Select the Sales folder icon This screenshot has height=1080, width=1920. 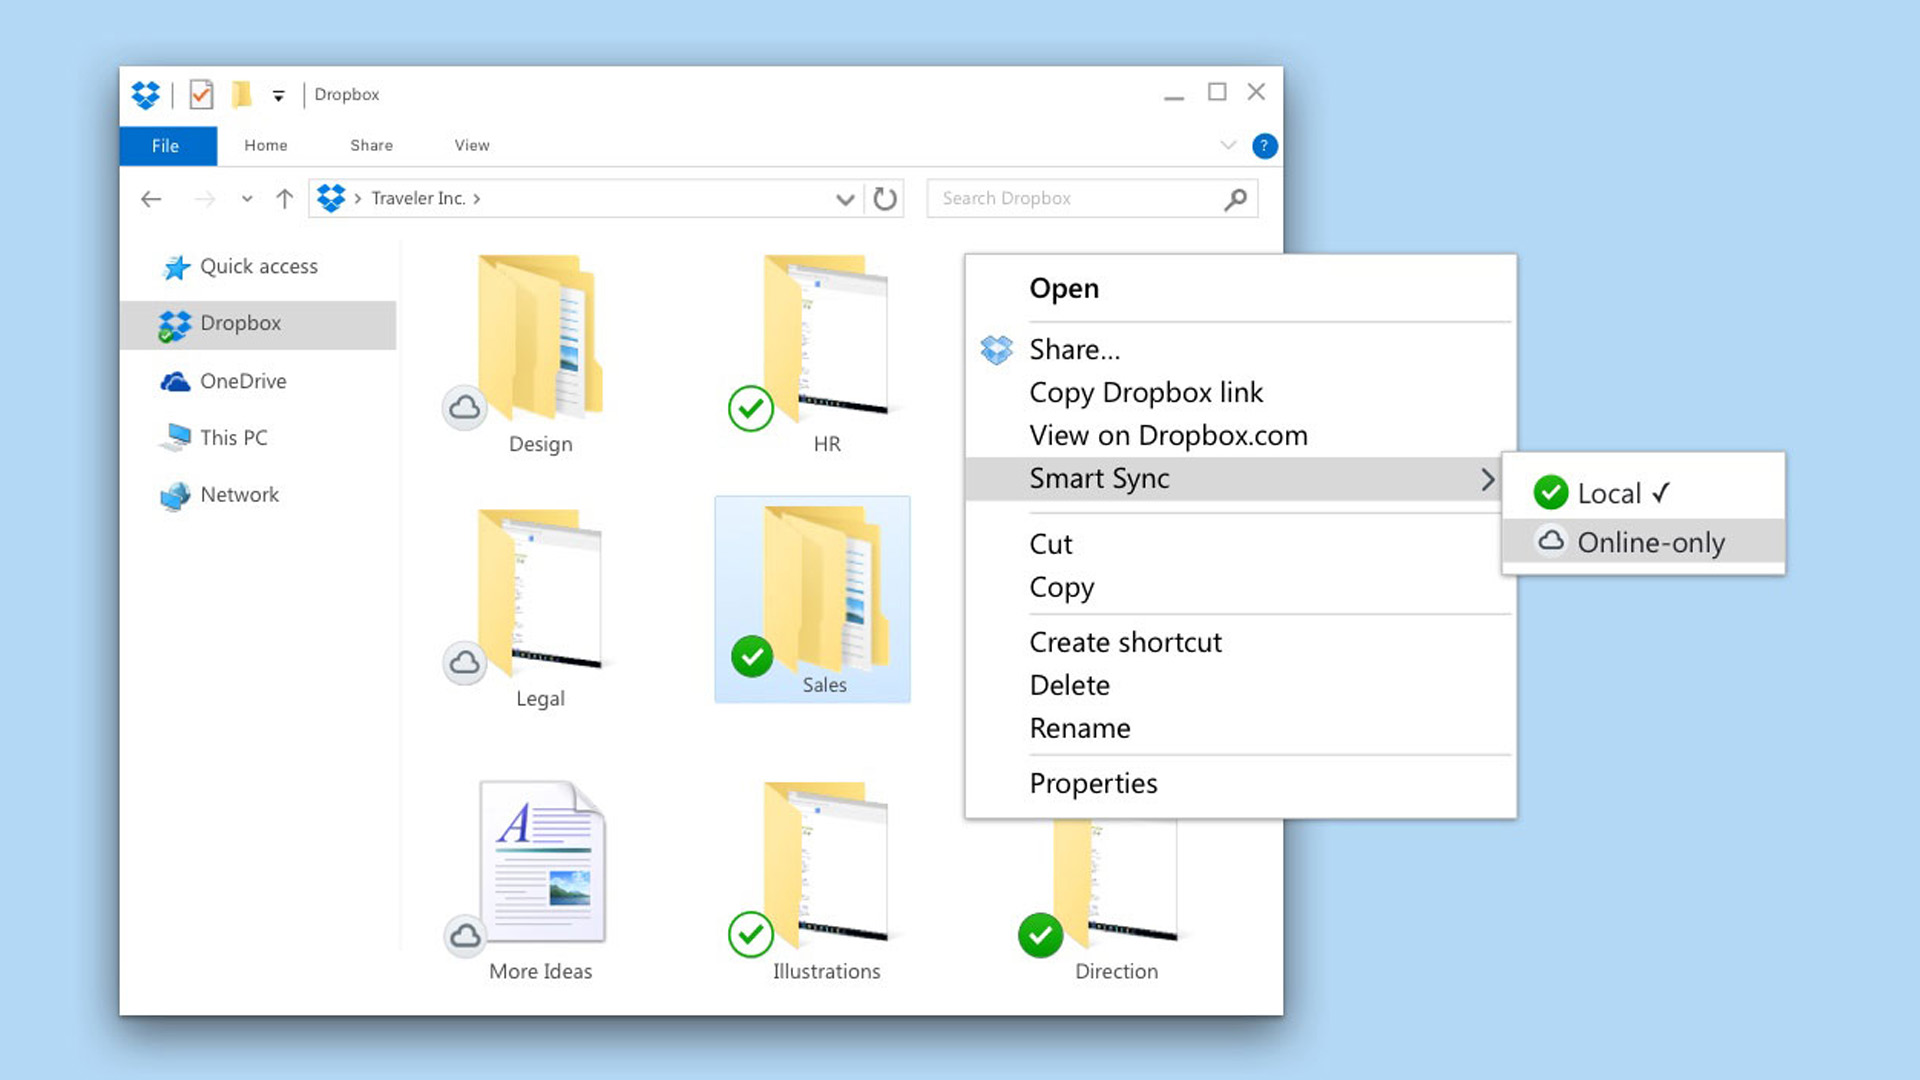click(826, 588)
